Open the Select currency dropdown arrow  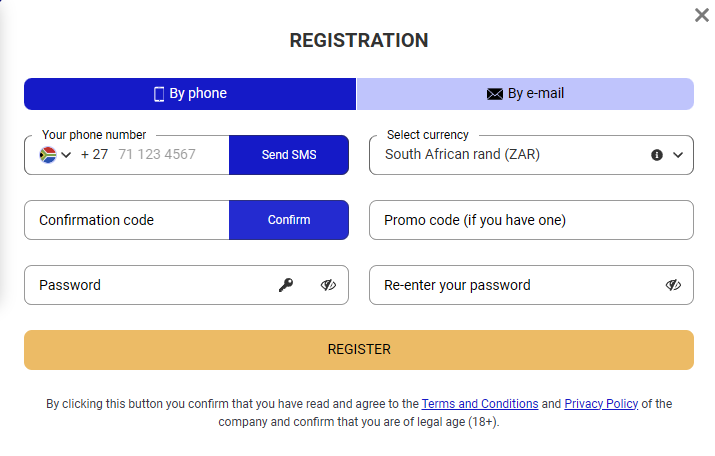click(x=678, y=155)
